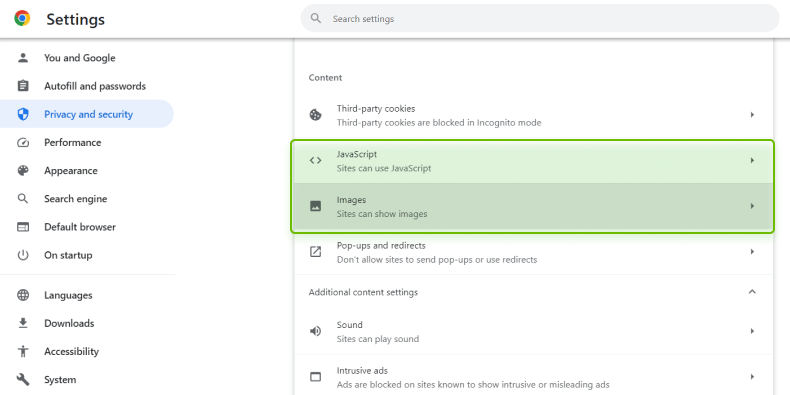Click "Sites can show images" description

(x=382, y=214)
